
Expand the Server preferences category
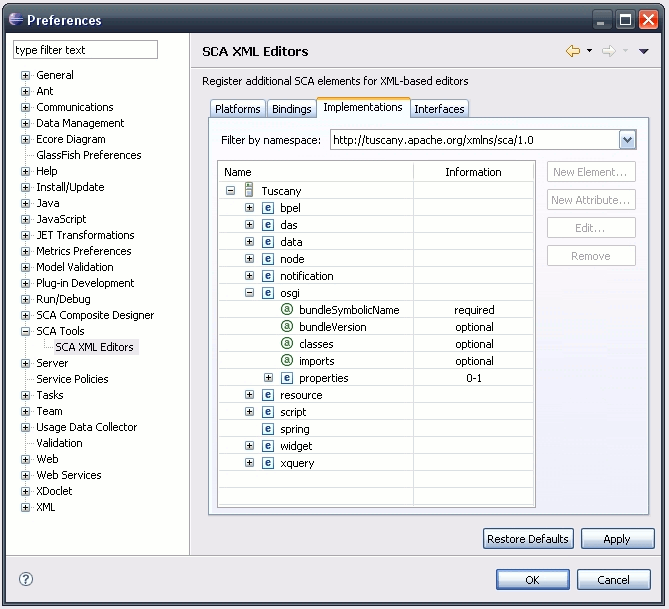[x=26, y=363]
